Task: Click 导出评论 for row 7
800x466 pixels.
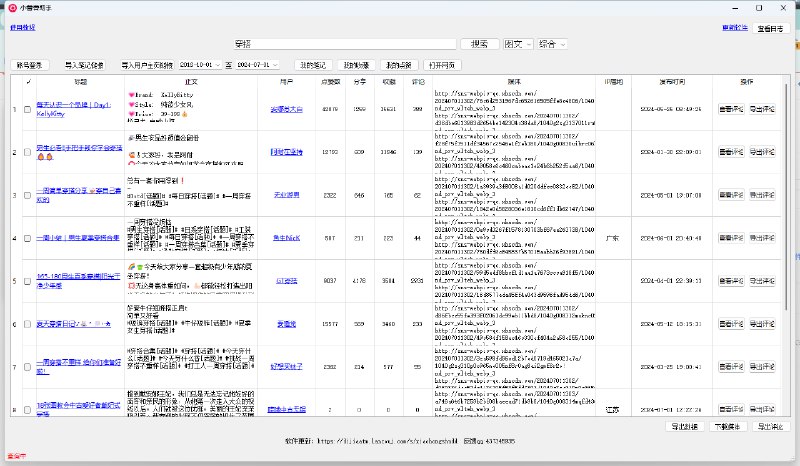Action: pyautogui.click(x=762, y=367)
